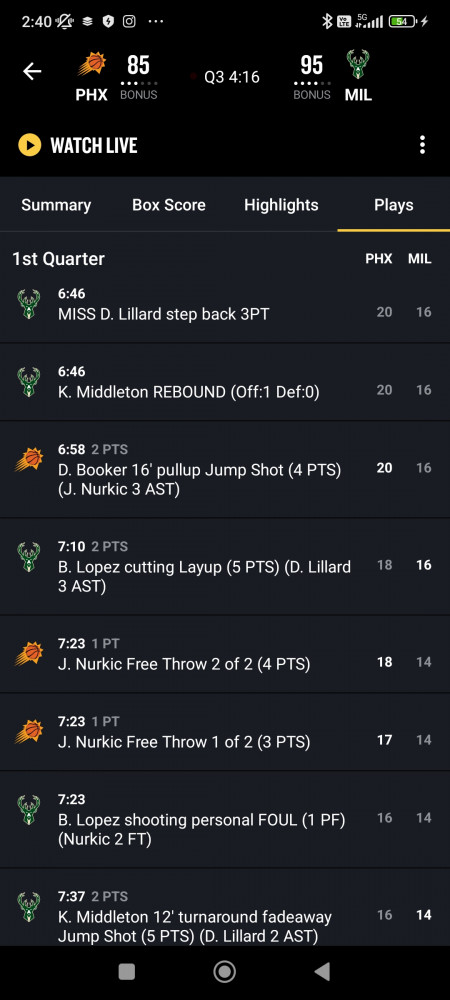Tap Suns logo on Booker pullup play
This screenshot has width=450, height=1000.
pos(29,460)
